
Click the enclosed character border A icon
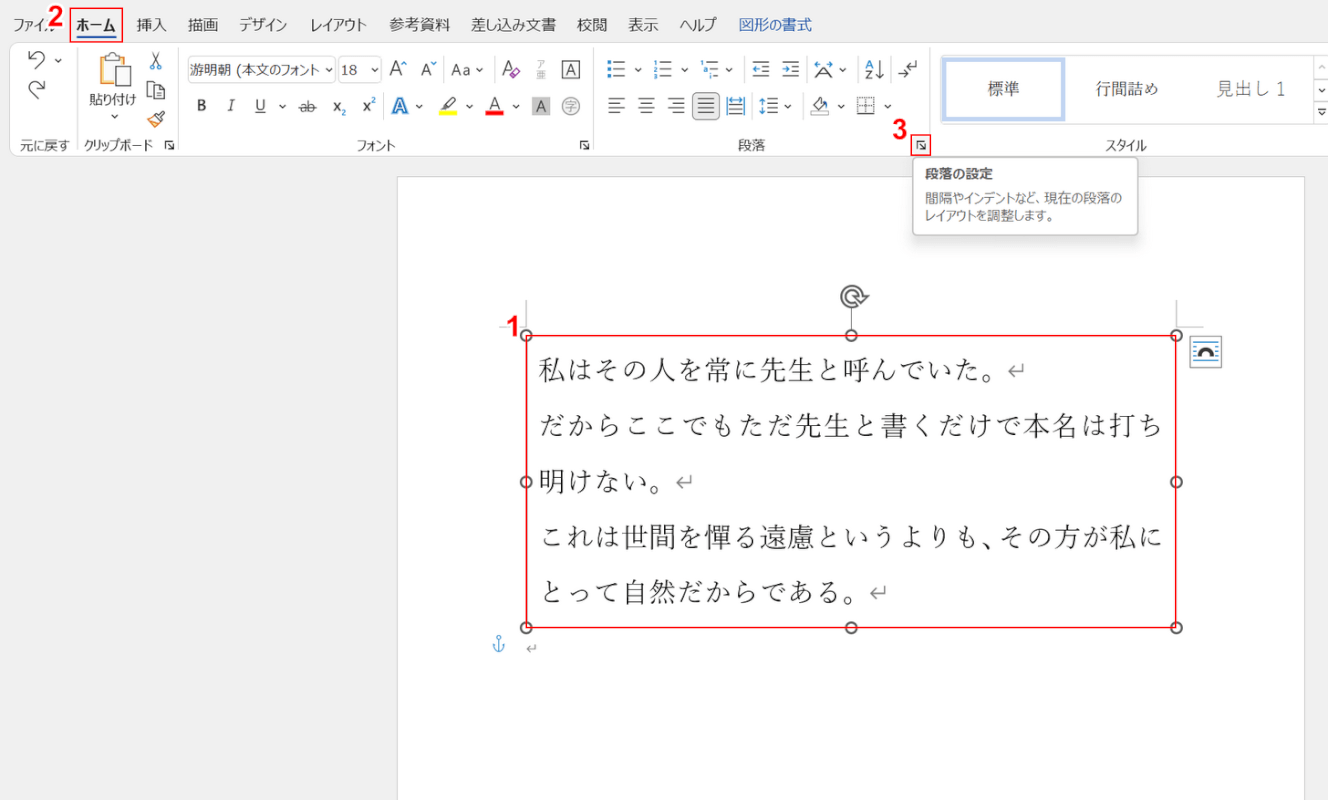(x=571, y=69)
